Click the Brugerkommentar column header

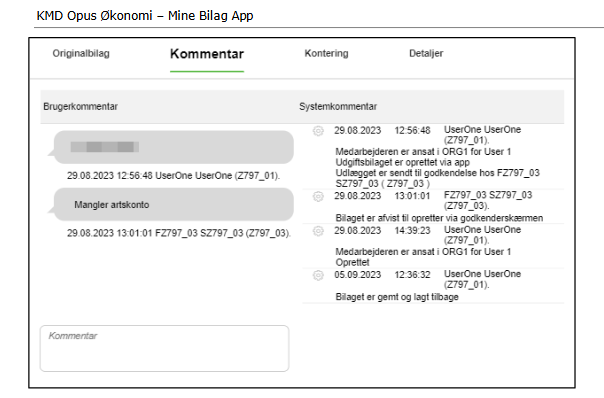point(81,107)
